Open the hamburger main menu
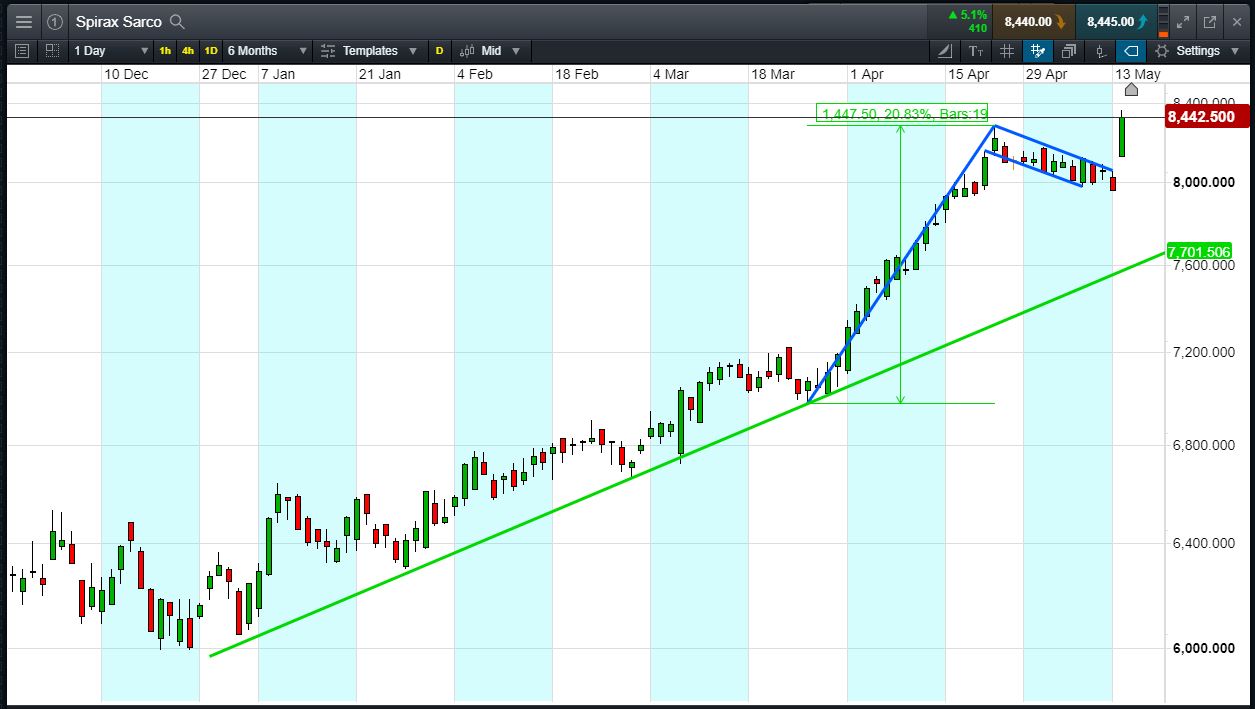1255x709 pixels. click(x=23, y=21)
